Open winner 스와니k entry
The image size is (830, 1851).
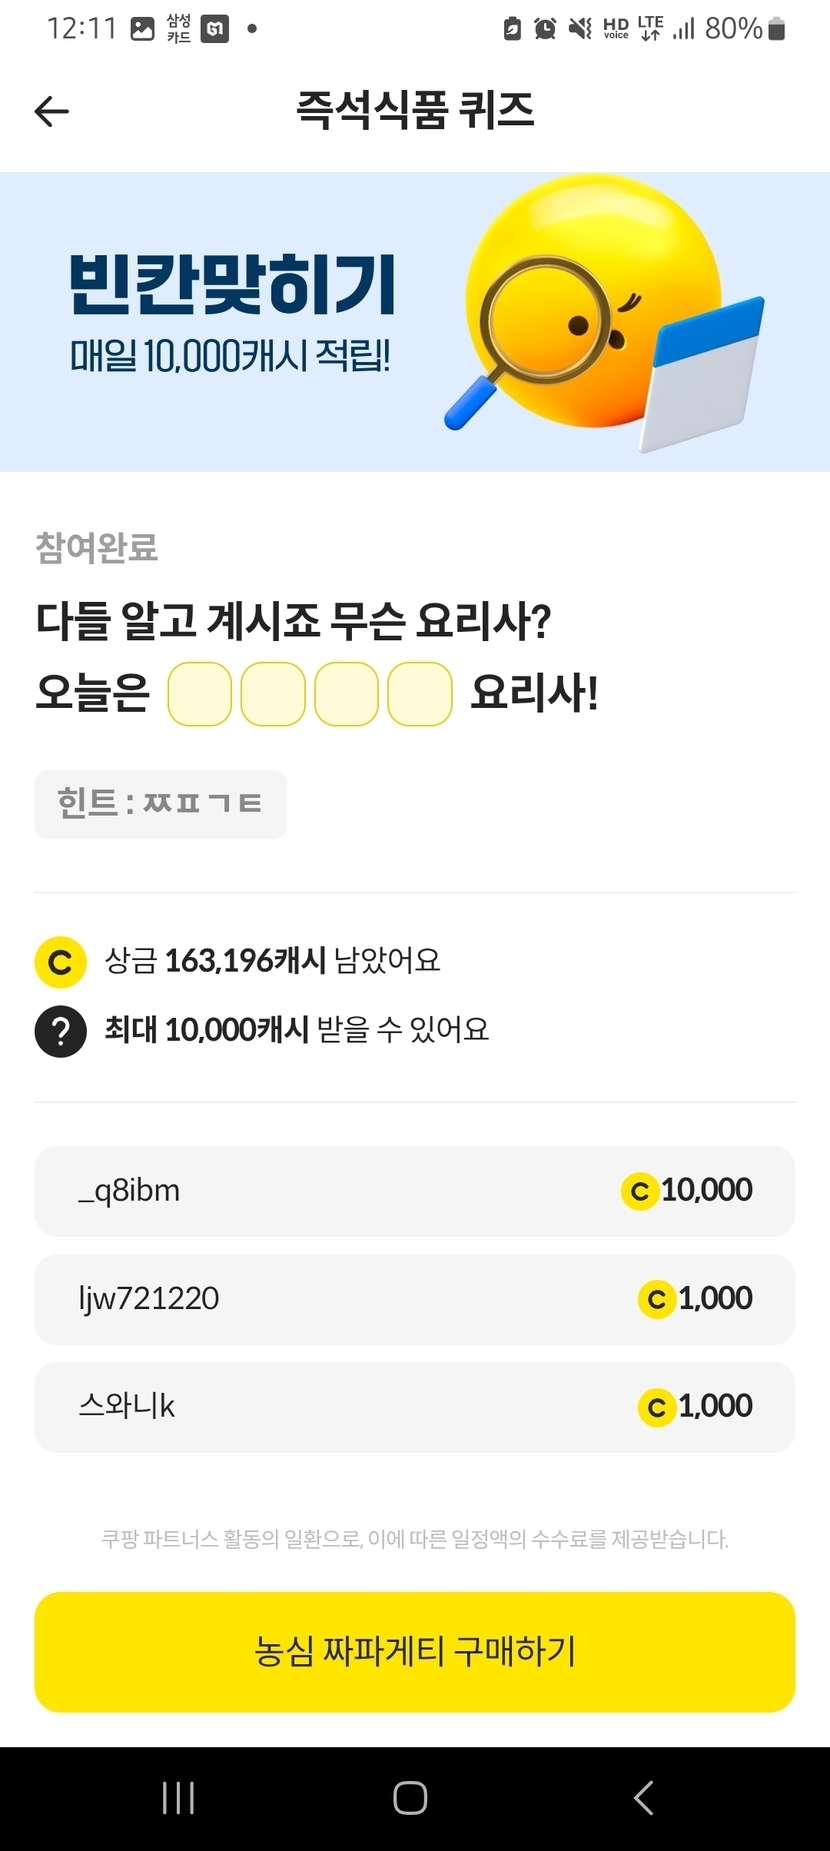415,1407
